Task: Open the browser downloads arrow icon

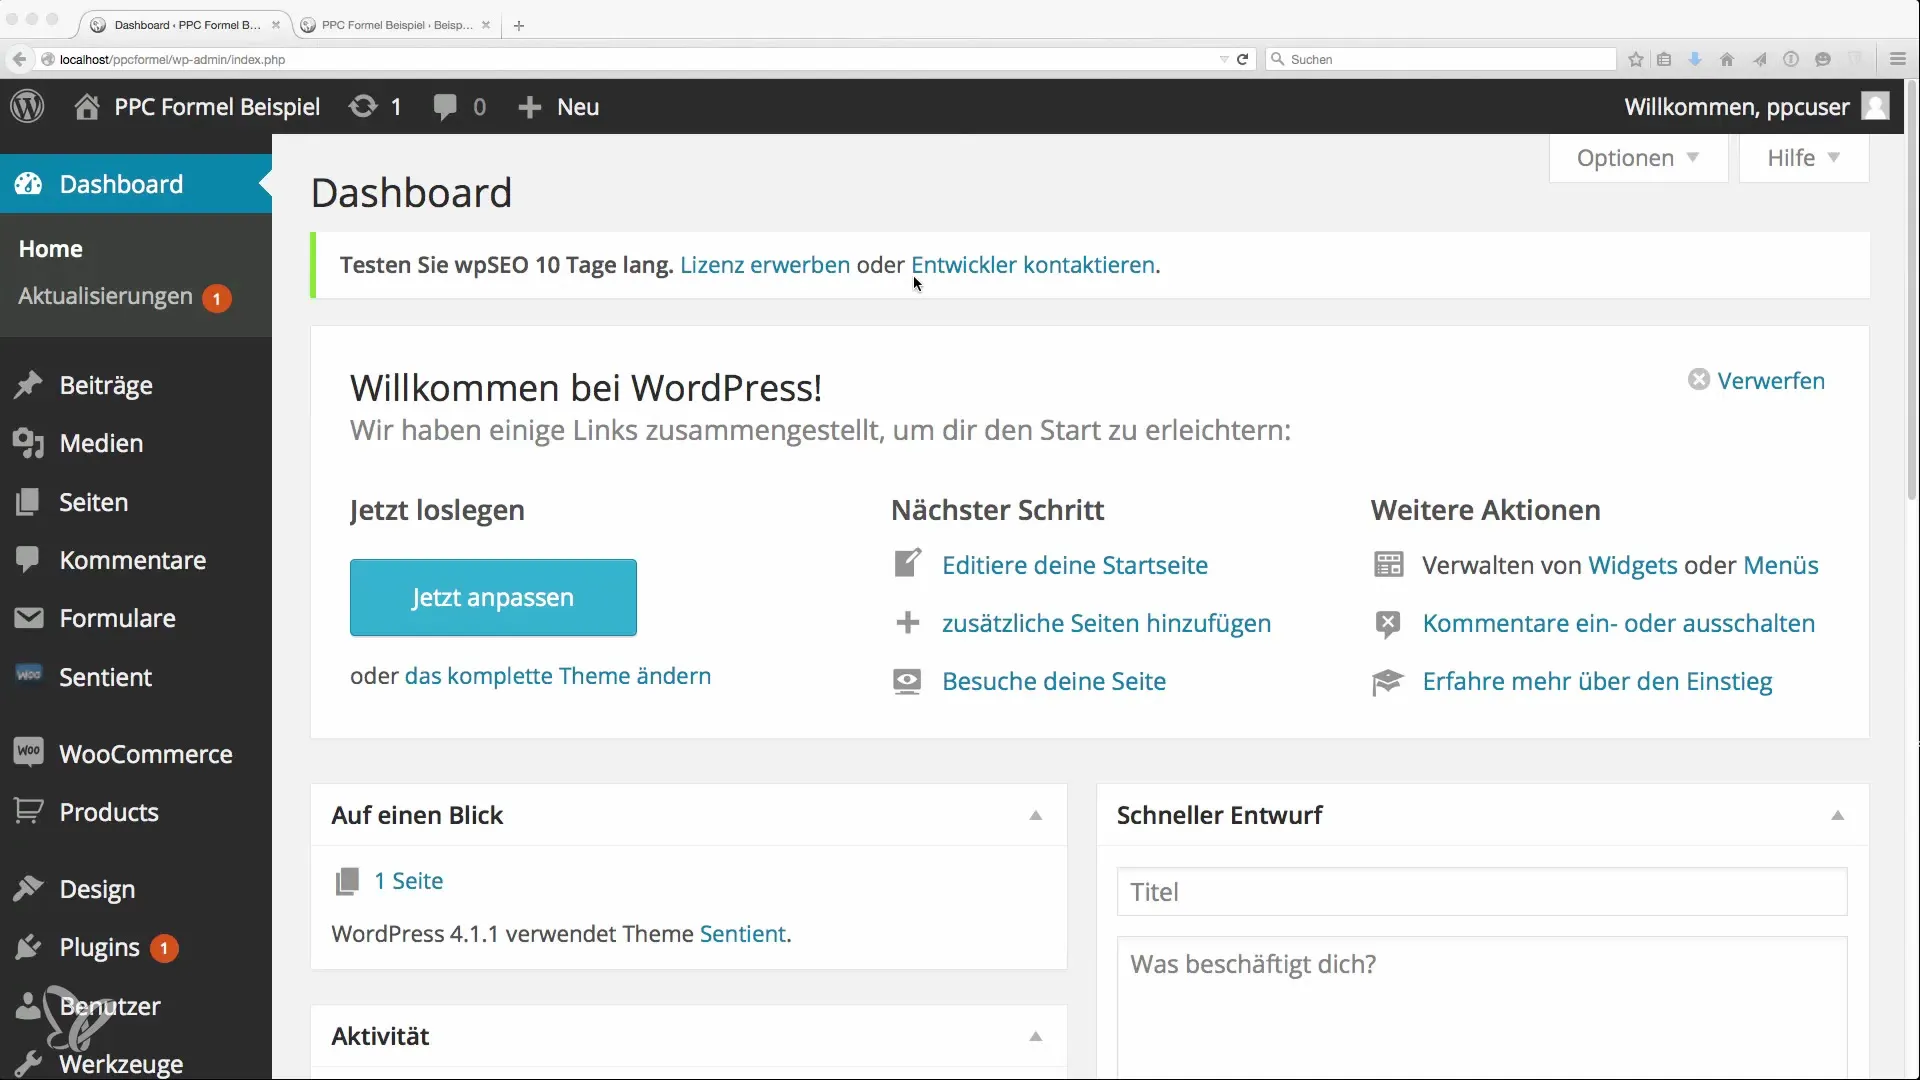Action: point(1695,59)
